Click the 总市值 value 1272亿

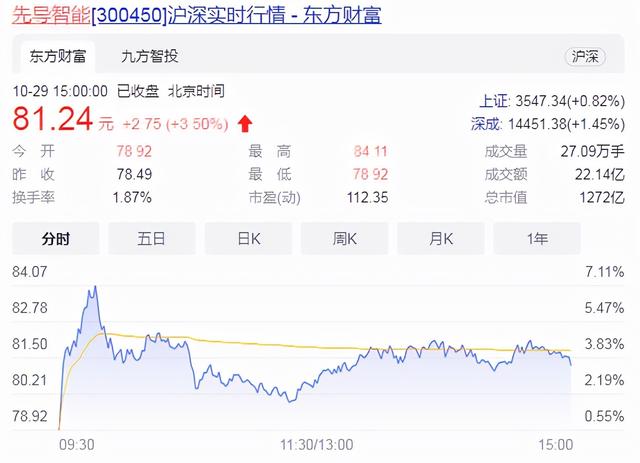(x=602, y=198)
